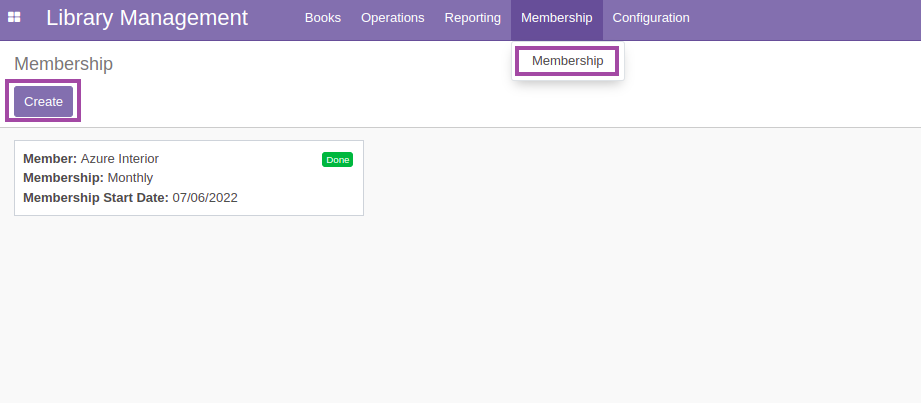Select Membership entry in the dropdown list
The height and width of the screenshot is (403, 921).
tap(567, 61)
